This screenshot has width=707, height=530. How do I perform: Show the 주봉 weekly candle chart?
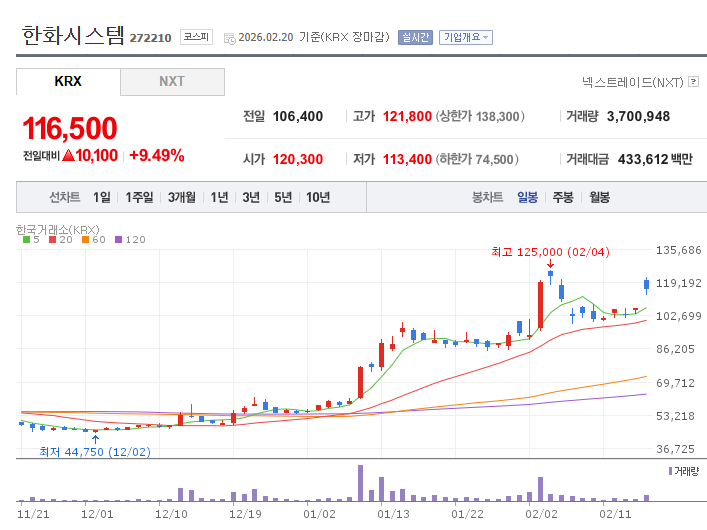563,197
